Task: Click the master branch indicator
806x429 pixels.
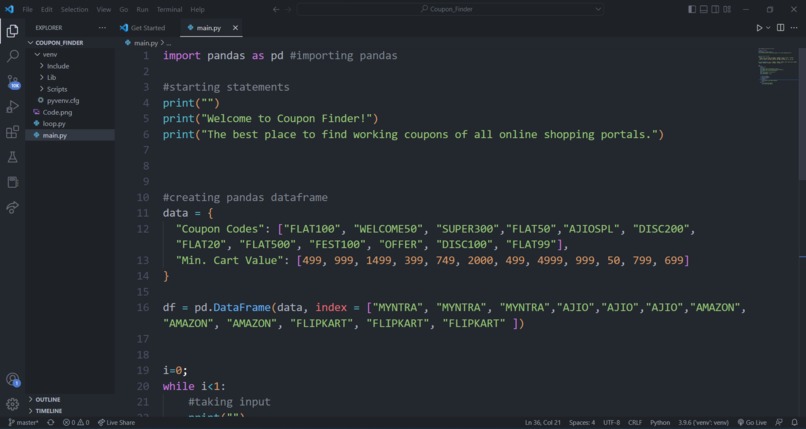Action: [24, 422]
